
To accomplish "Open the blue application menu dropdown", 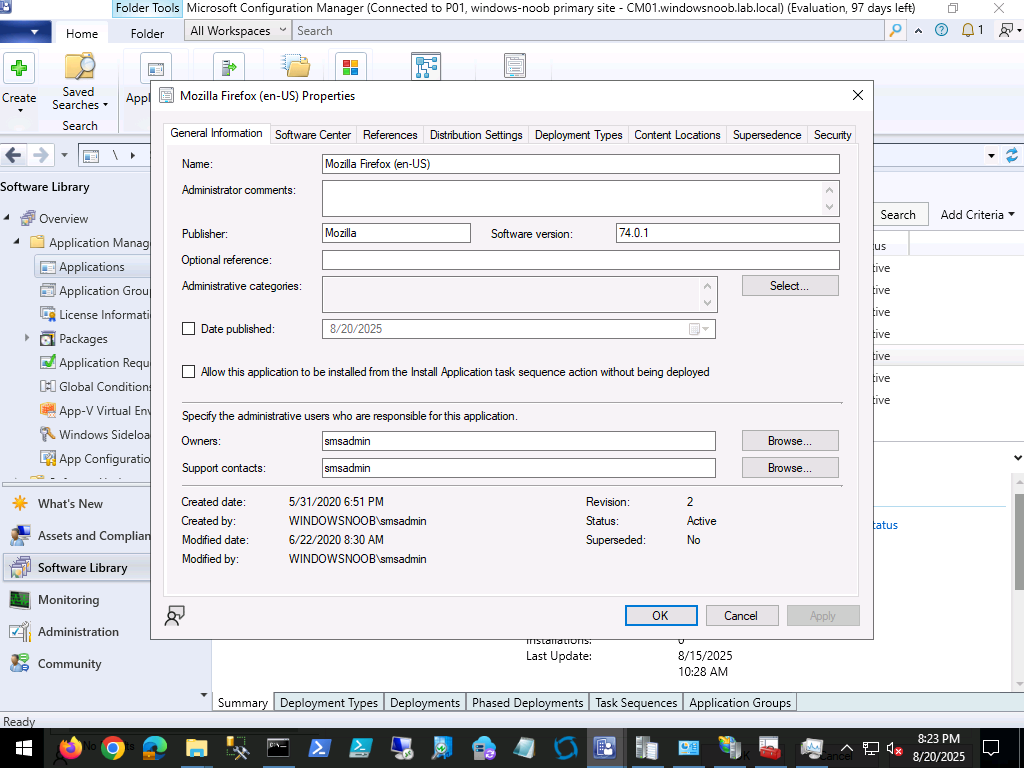I will (24, 31).
